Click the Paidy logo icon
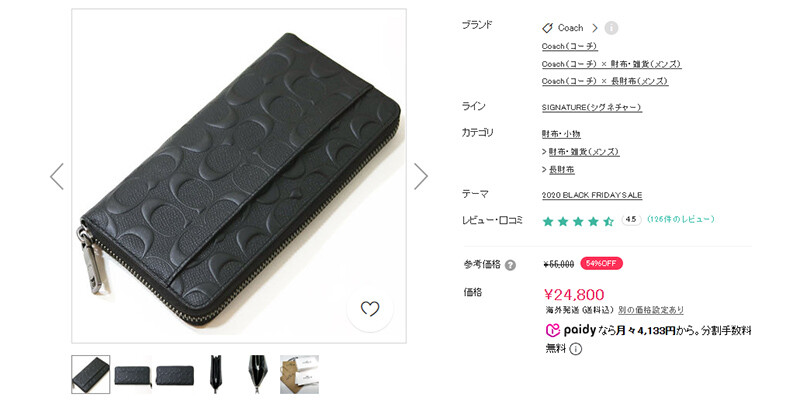The height and width of the screenshot is (404, 800). pos(553,331)
